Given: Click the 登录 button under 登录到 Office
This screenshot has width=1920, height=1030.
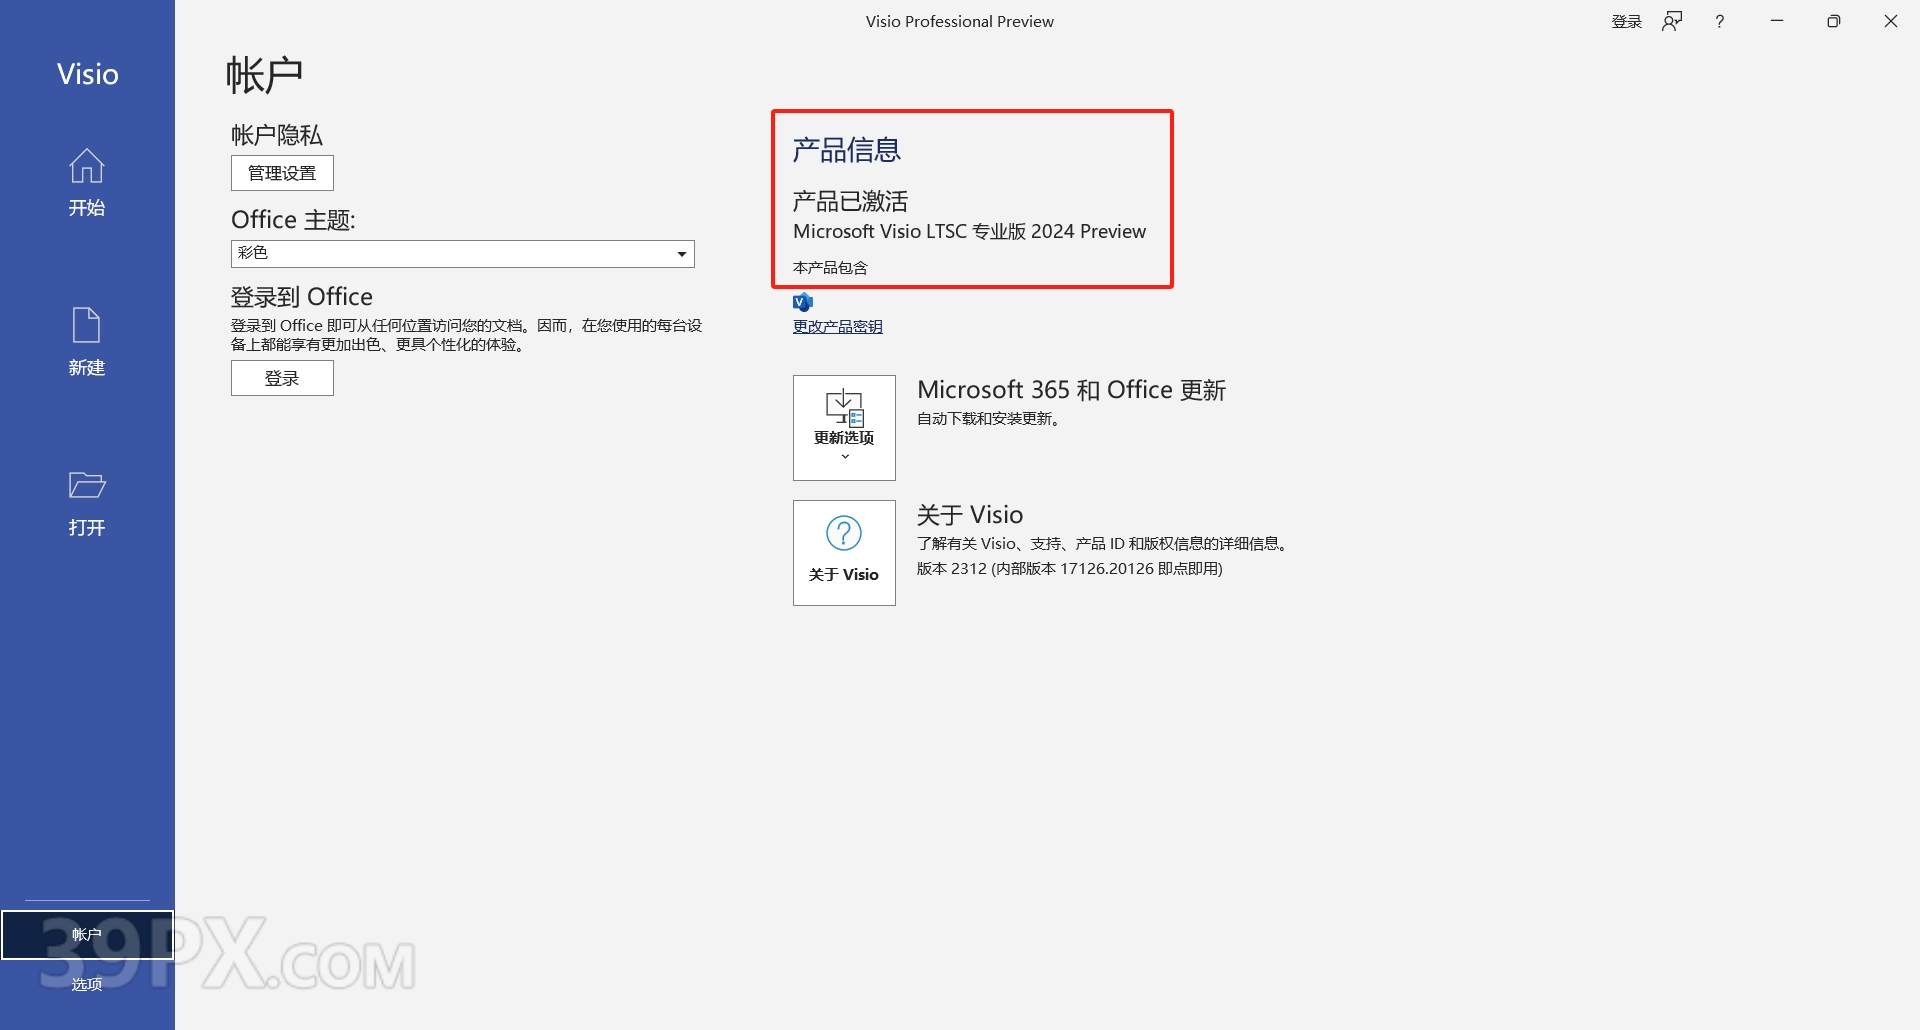Looking at the screenshot, I should [x=282, y=378].
